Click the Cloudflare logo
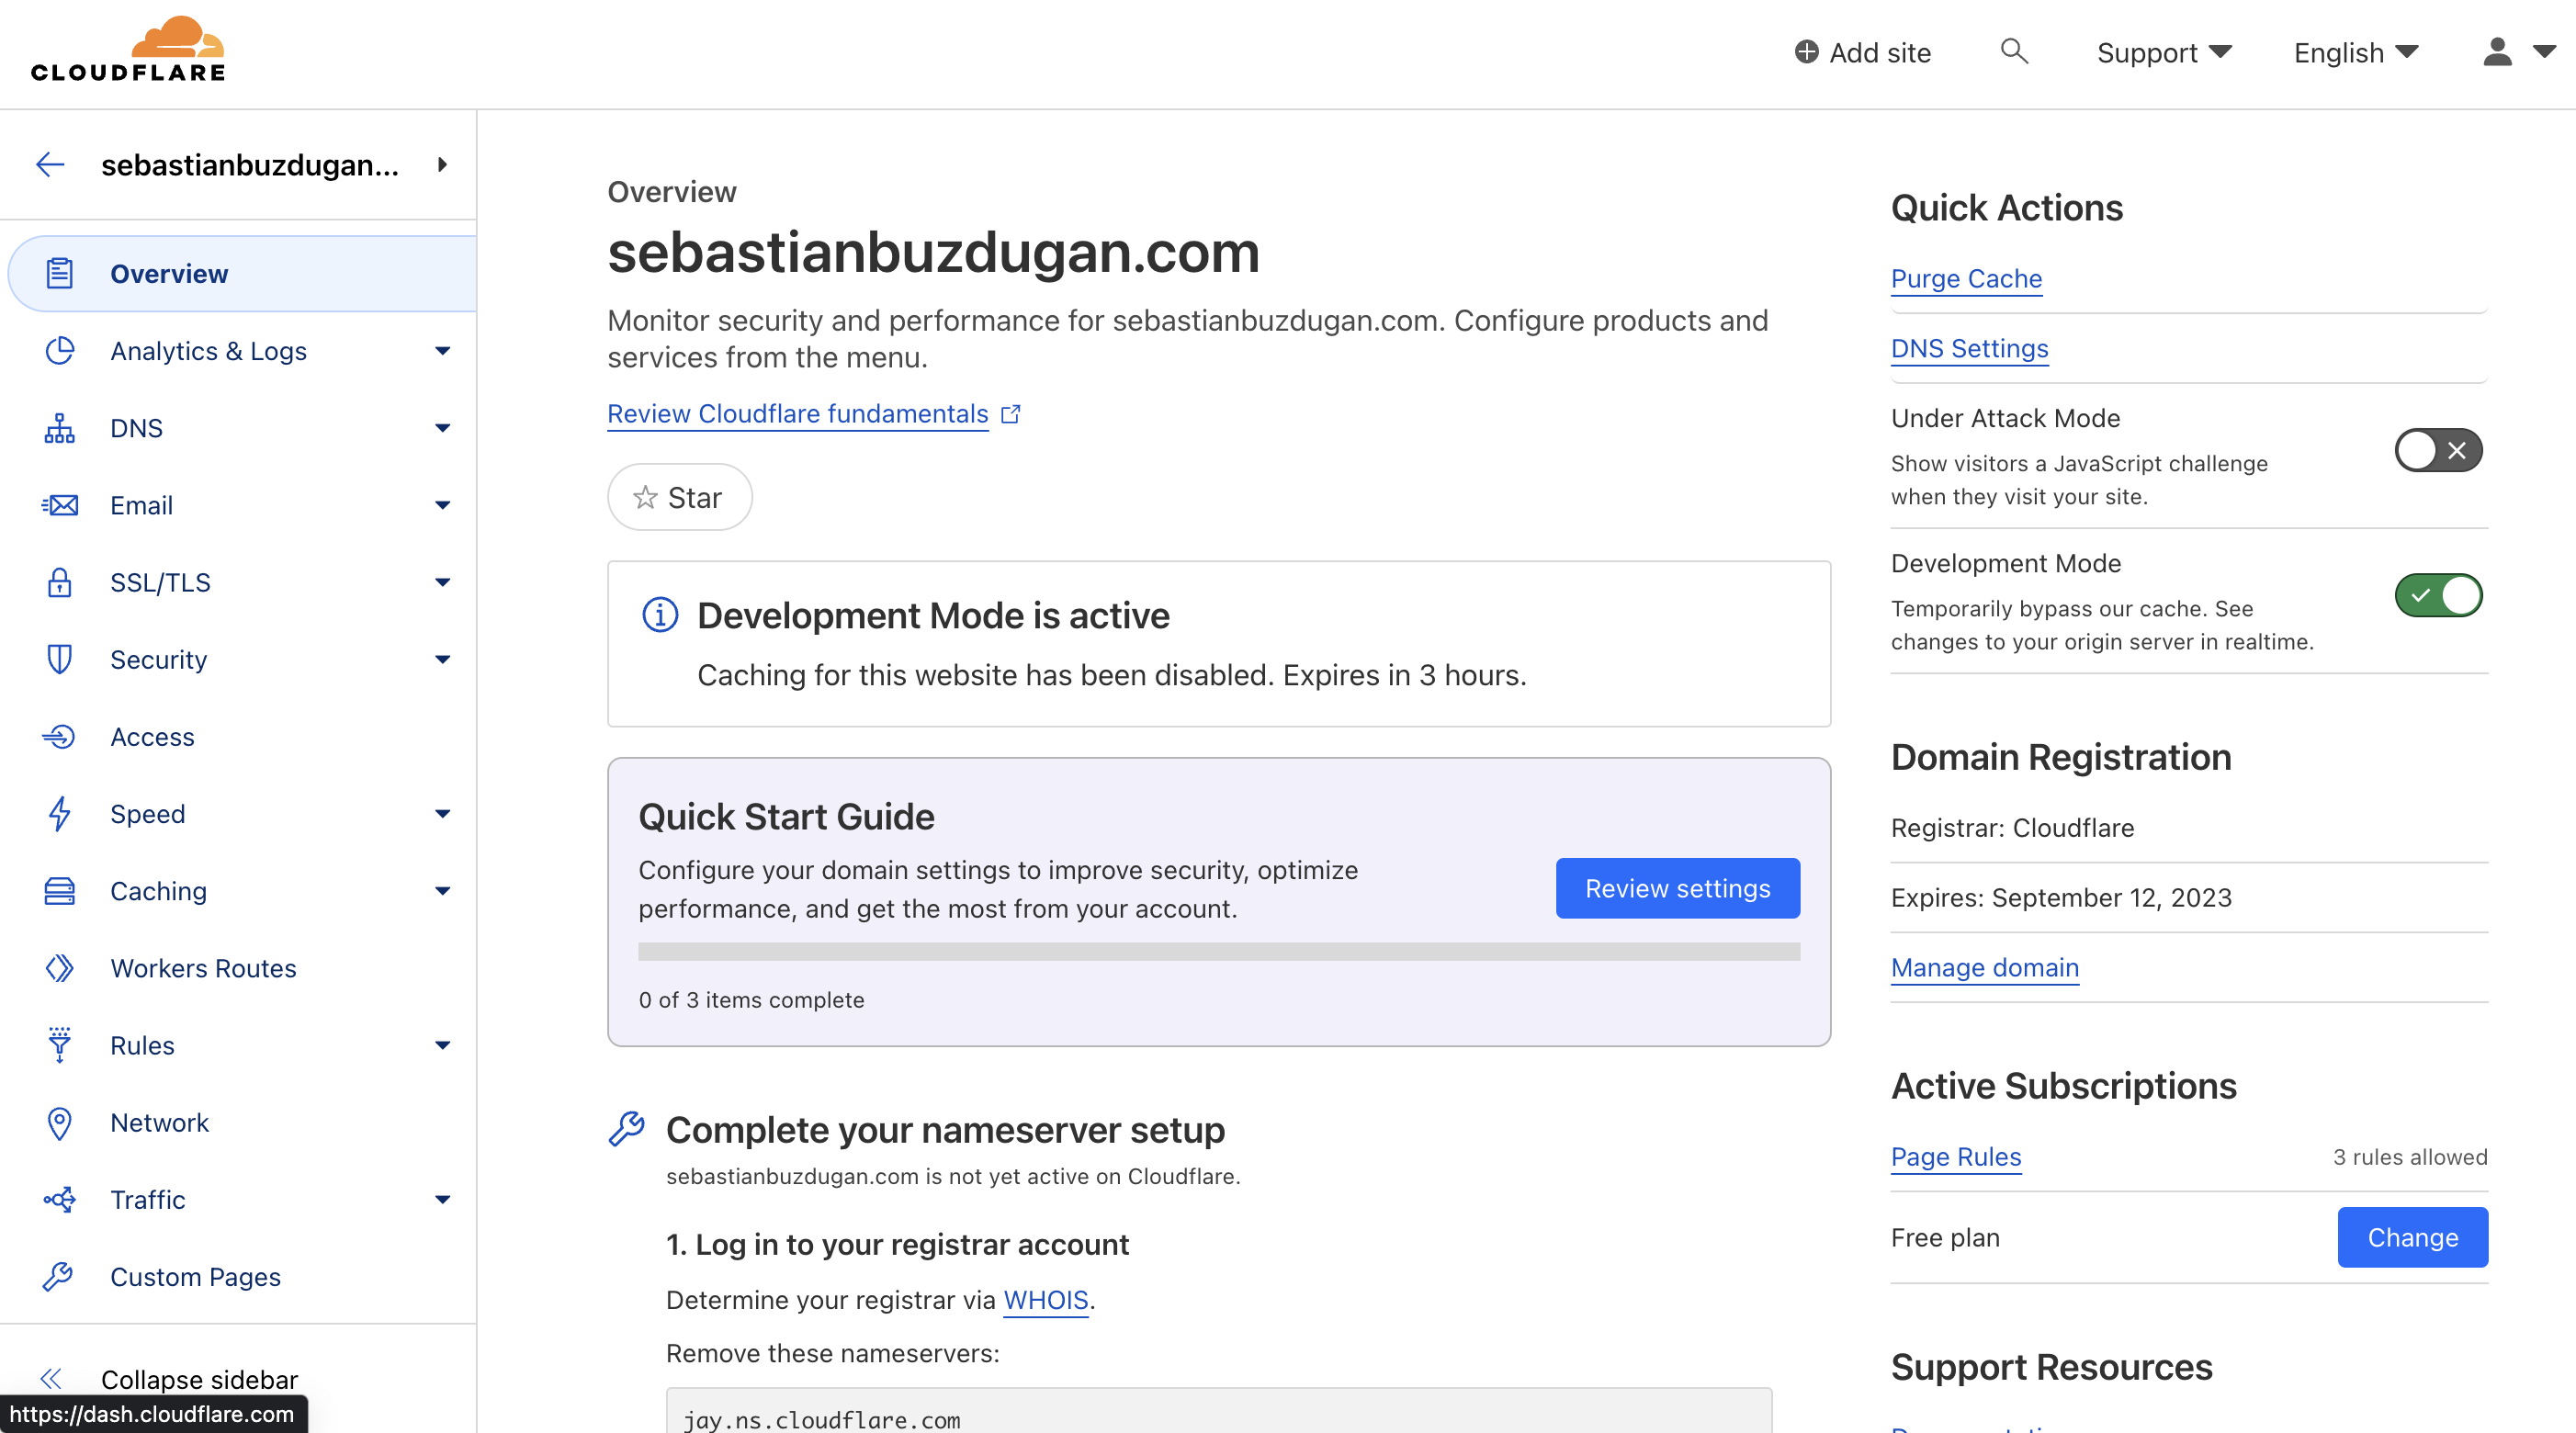 point(128,50)
